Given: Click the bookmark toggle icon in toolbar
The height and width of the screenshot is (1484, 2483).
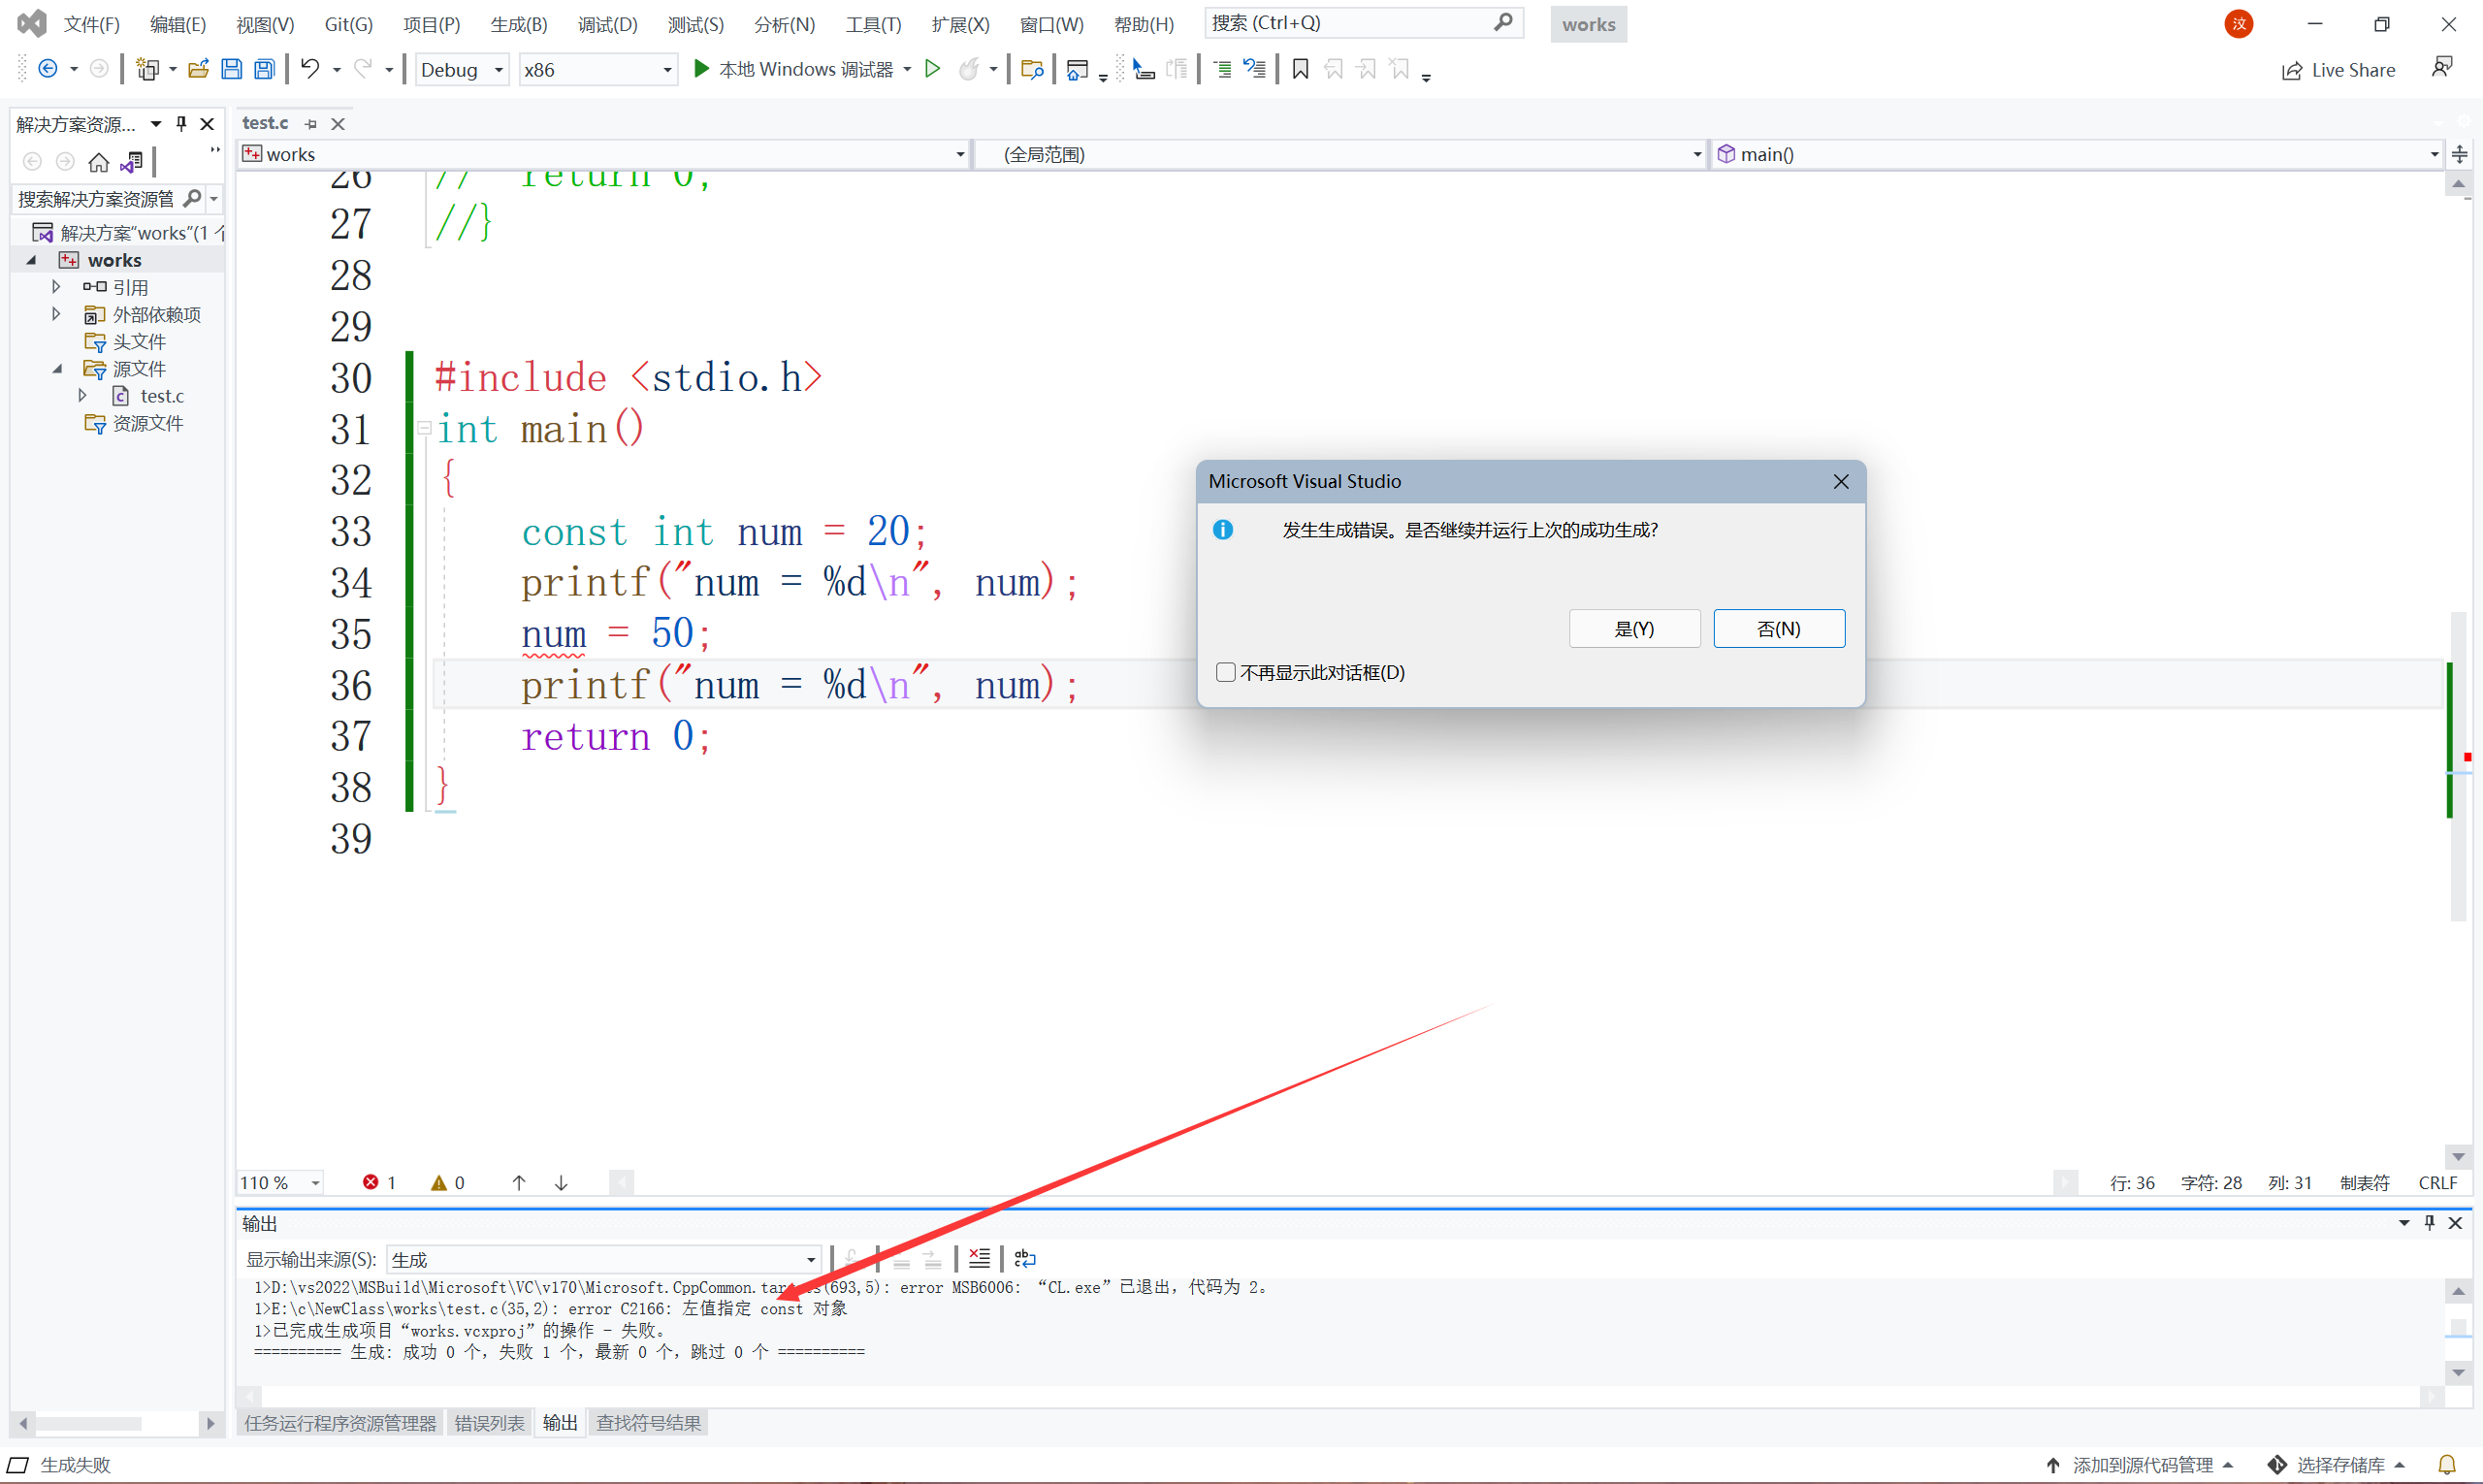Looking at the screenshot, I should click(x=1300, y=69).
